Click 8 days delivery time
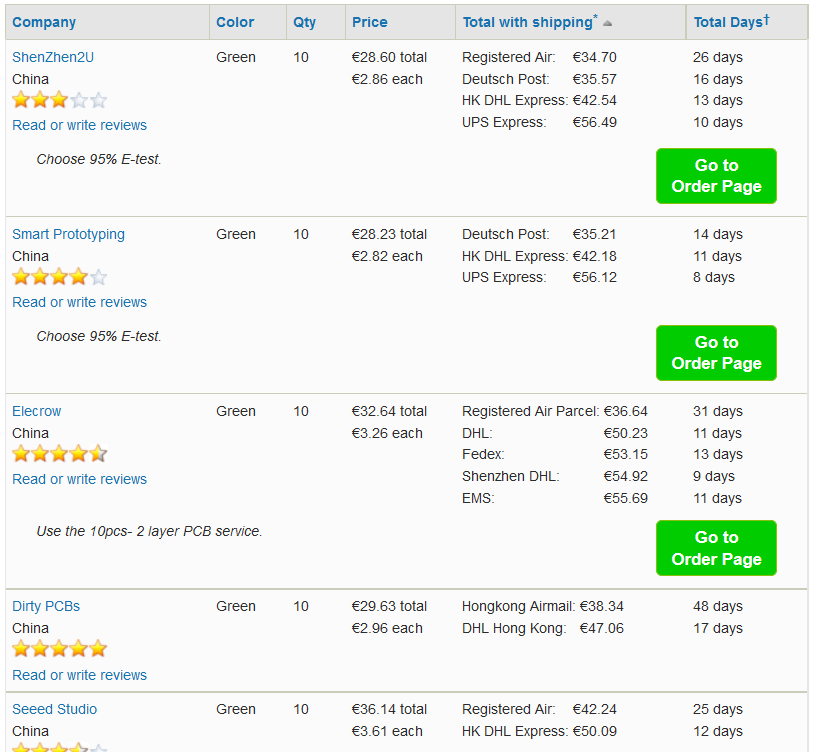This screenshot has height=752, width=814. click(x=714, y=277)
